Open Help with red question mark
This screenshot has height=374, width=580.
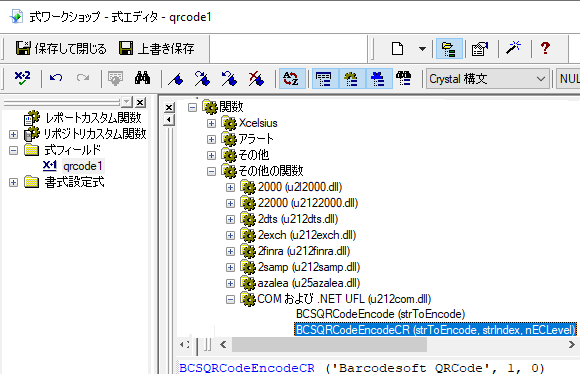coord(545,48)
